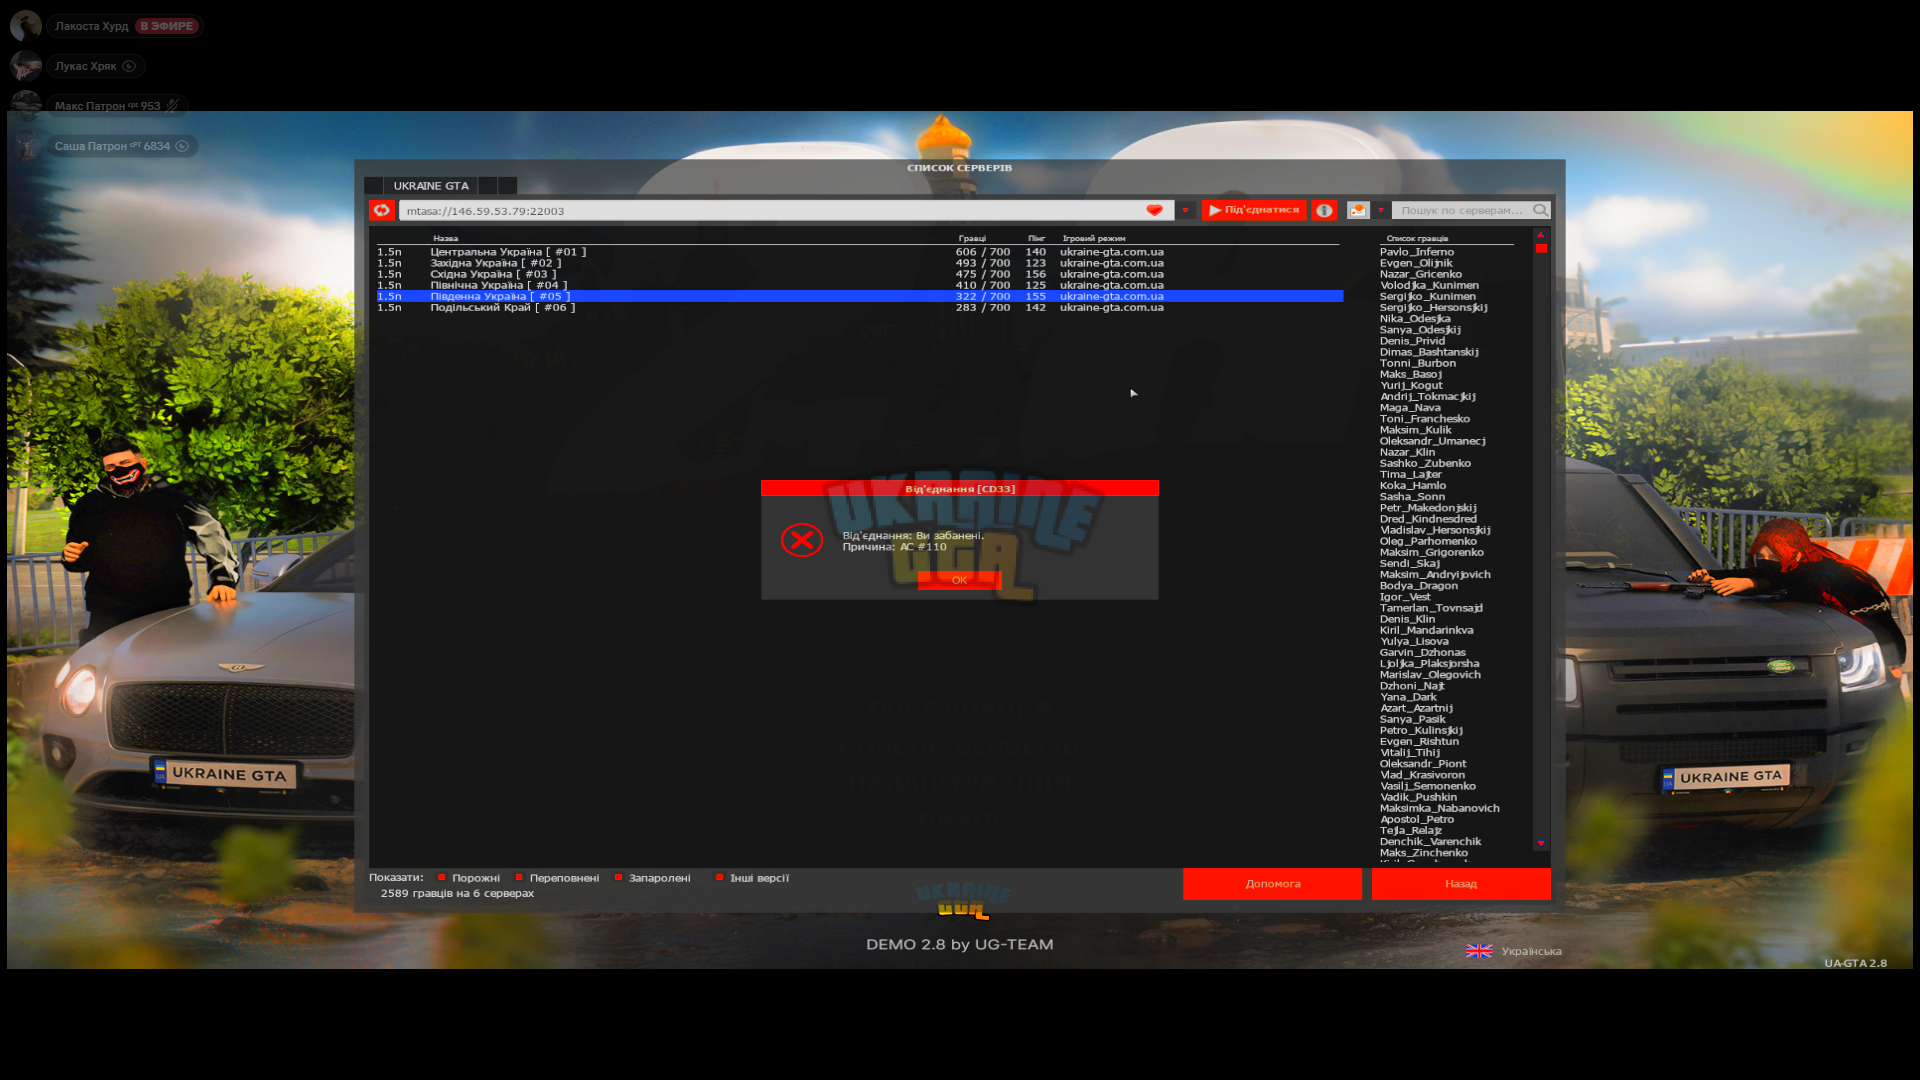Screen dimensions: 1920x1080
Task: Click the search type icon before search field
Action: pos(1357,210)
